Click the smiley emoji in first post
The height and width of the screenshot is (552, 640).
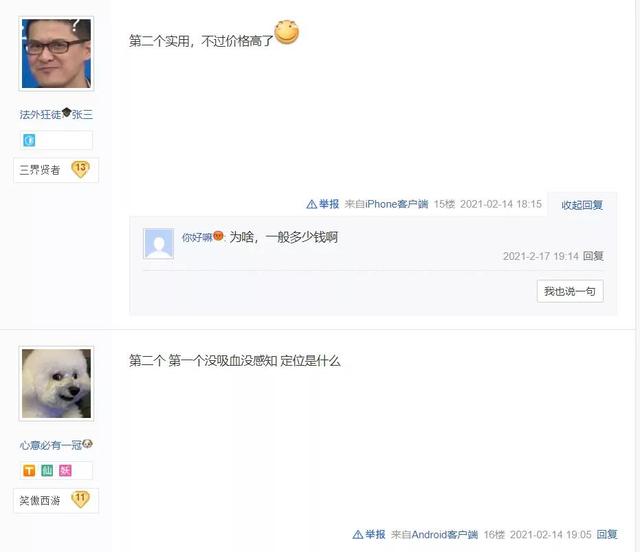coord(287,32)
